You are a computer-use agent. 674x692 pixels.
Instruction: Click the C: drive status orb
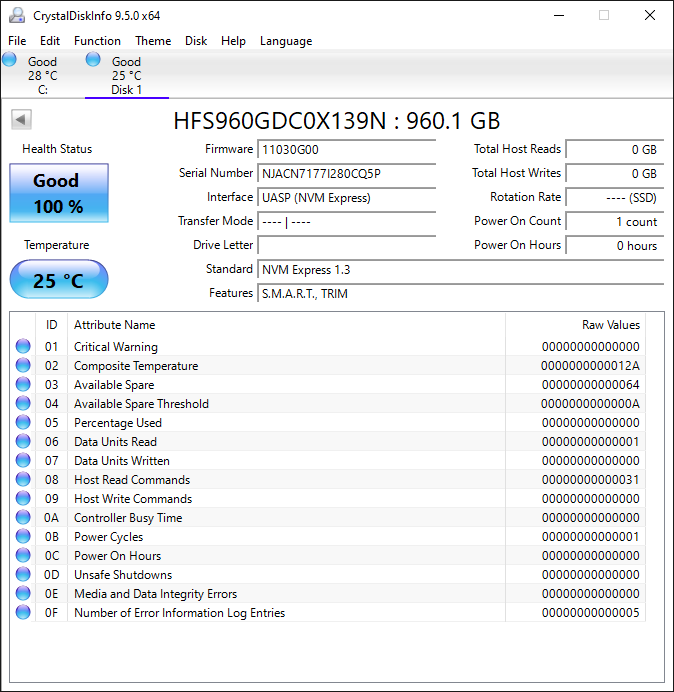coord(9,60)
